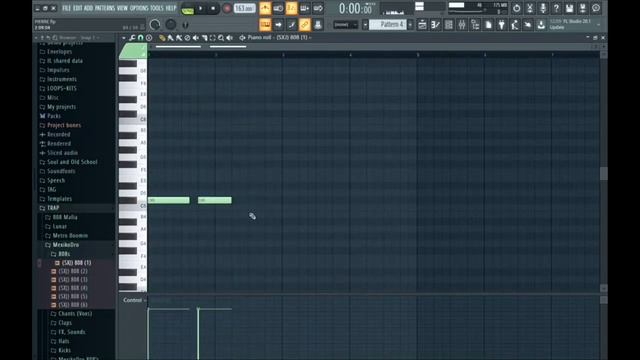Select the Draw pencil tool in piano roll
Viewport: 640px width, 360px height.
click(x=162, y=38)
